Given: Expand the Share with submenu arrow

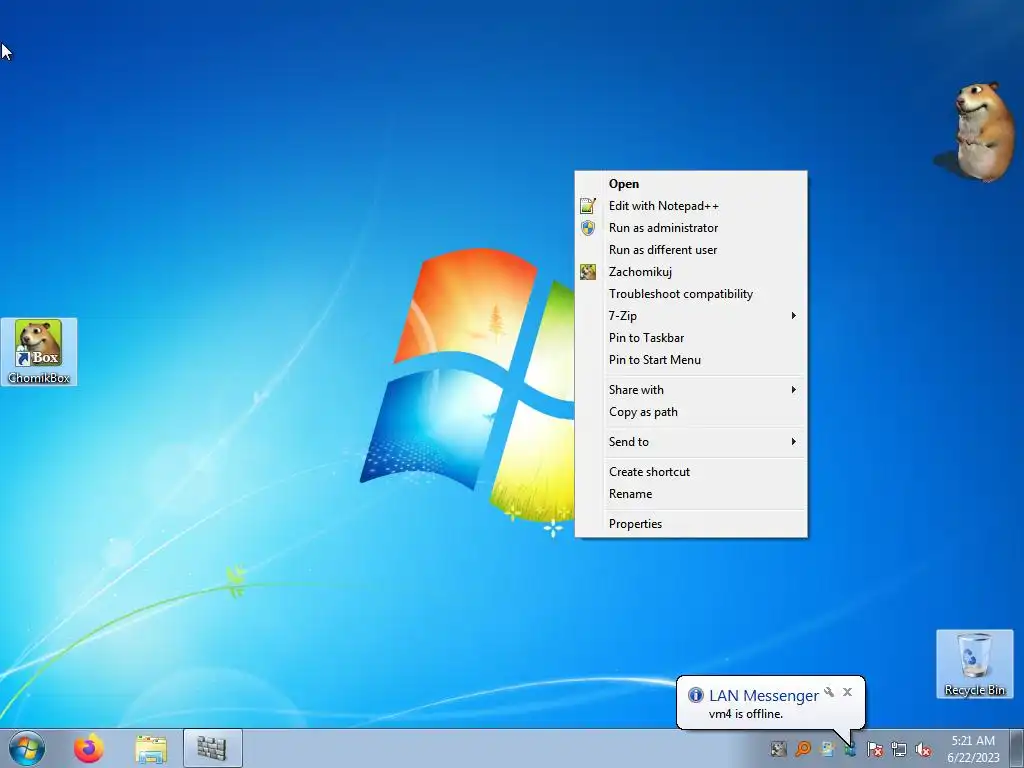Looking at the screenshot, I should click(793, 390).
